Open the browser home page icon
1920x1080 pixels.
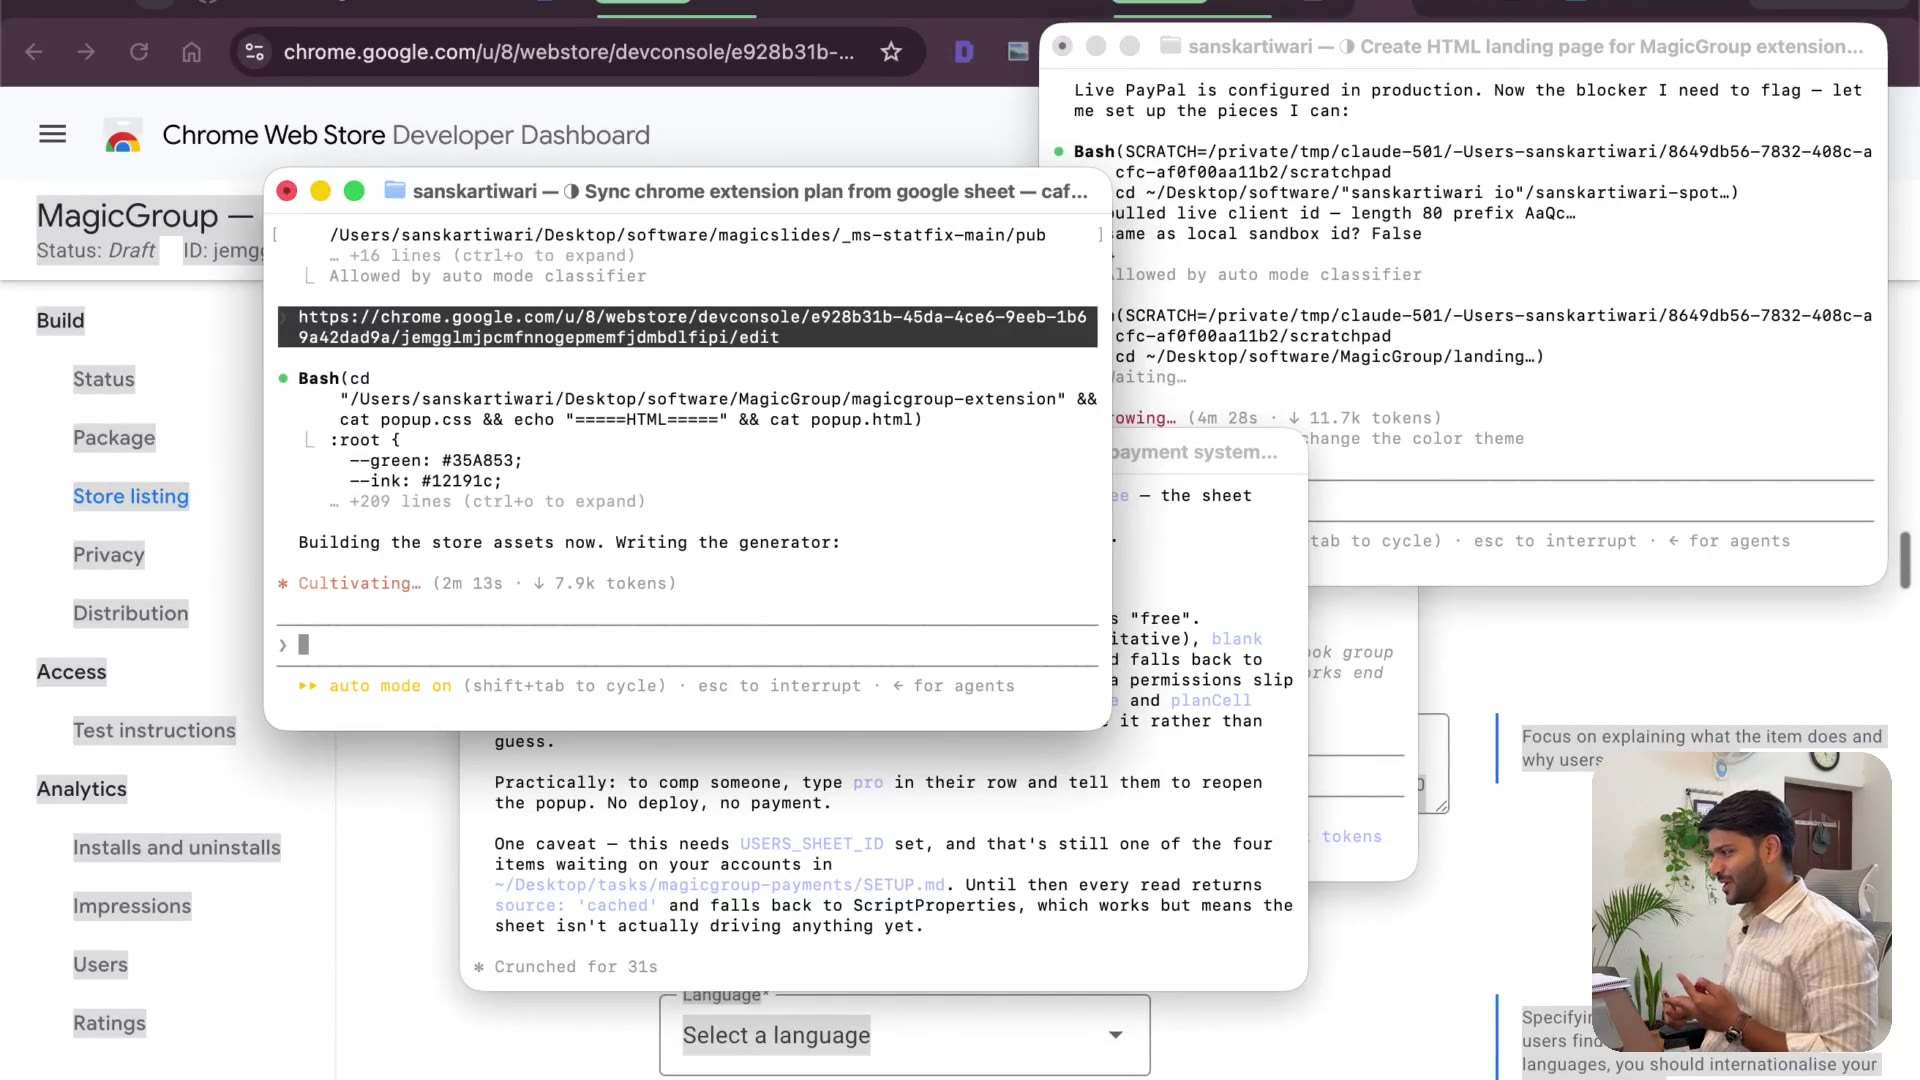click(191, 52)
